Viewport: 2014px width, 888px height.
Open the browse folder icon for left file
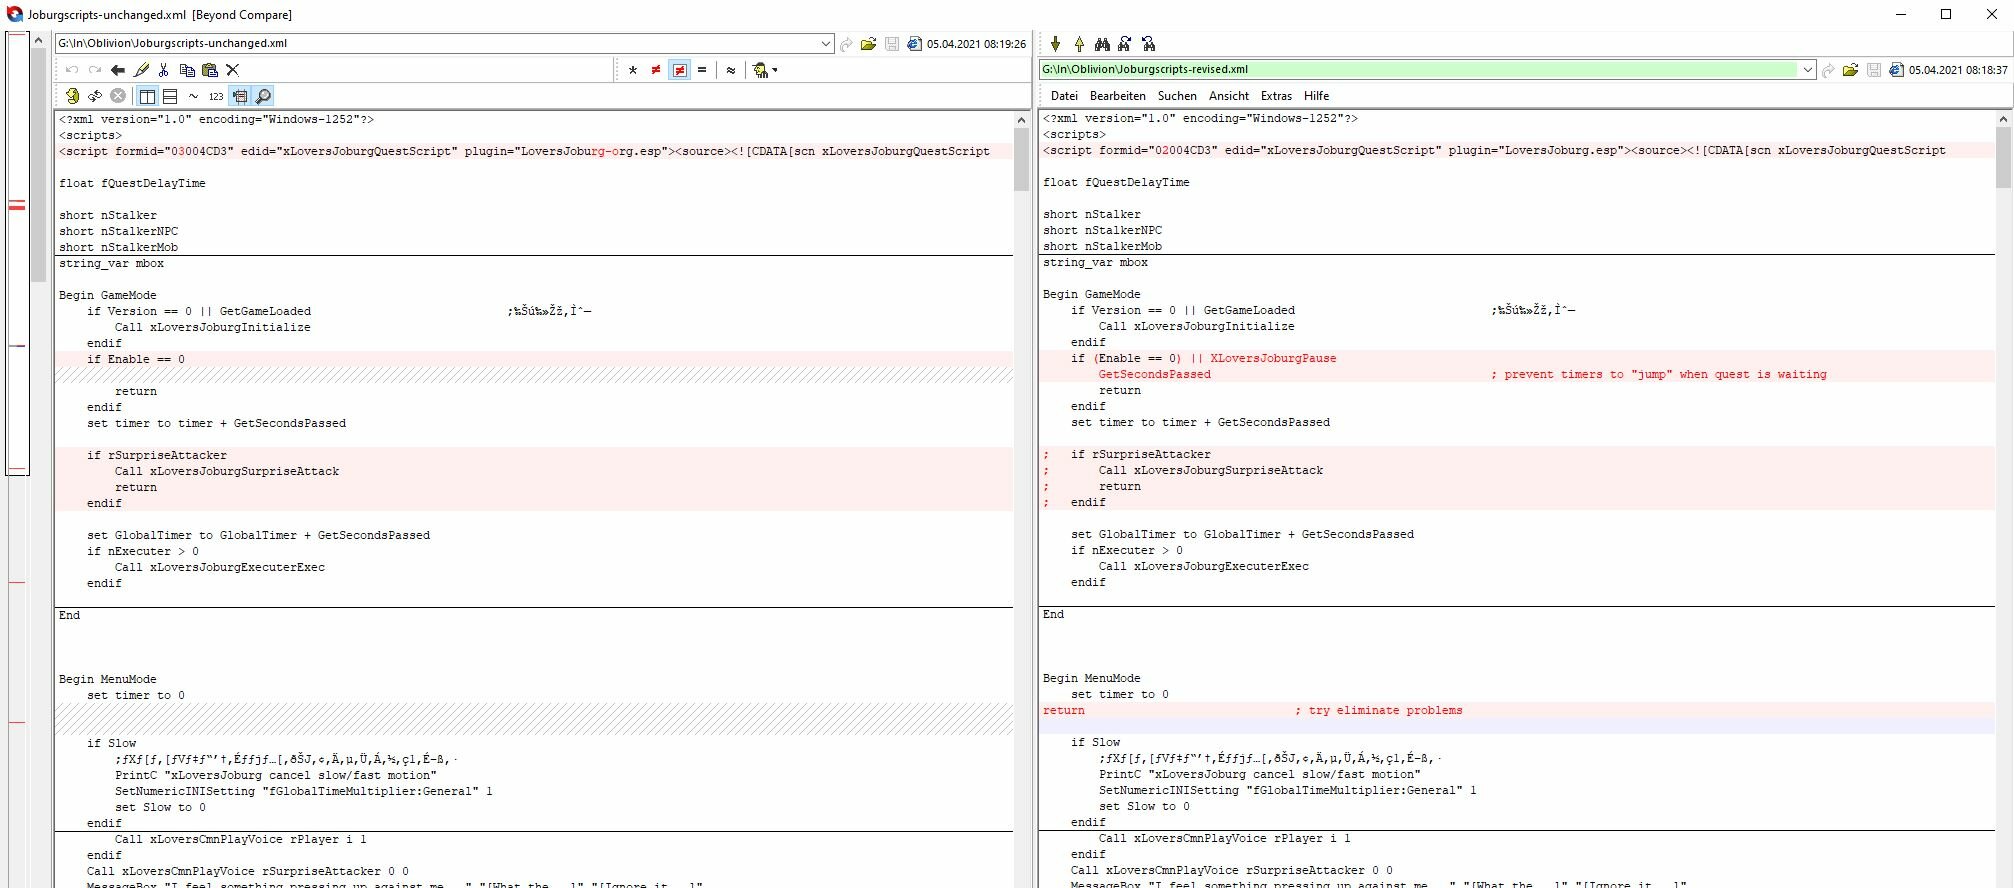tap(868, 44)
